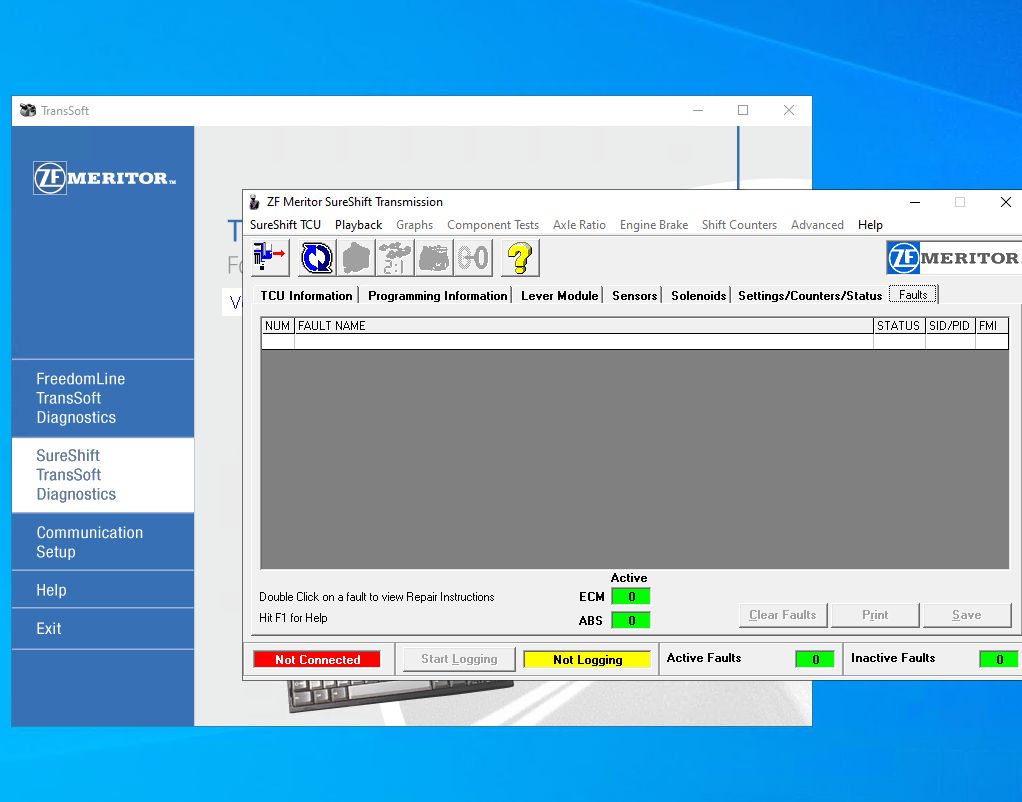Click the Start Logging button
1022x802 pixels.
[x=457, y=658]
